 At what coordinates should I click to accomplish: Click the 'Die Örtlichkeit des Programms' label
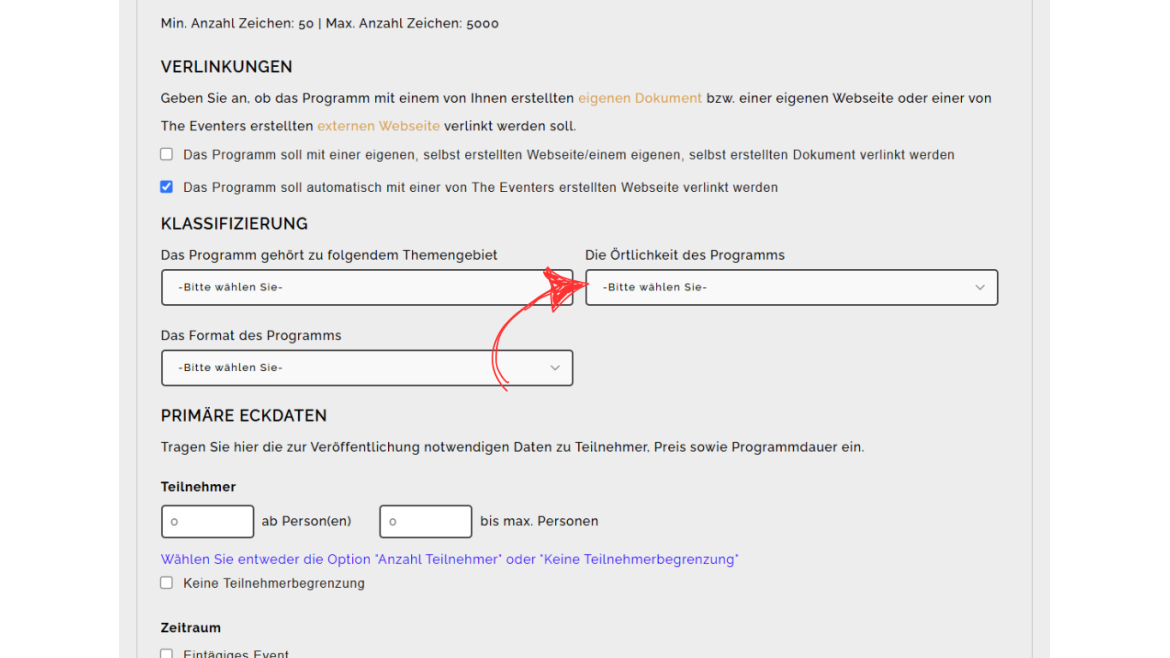click(x=685, y=255)
